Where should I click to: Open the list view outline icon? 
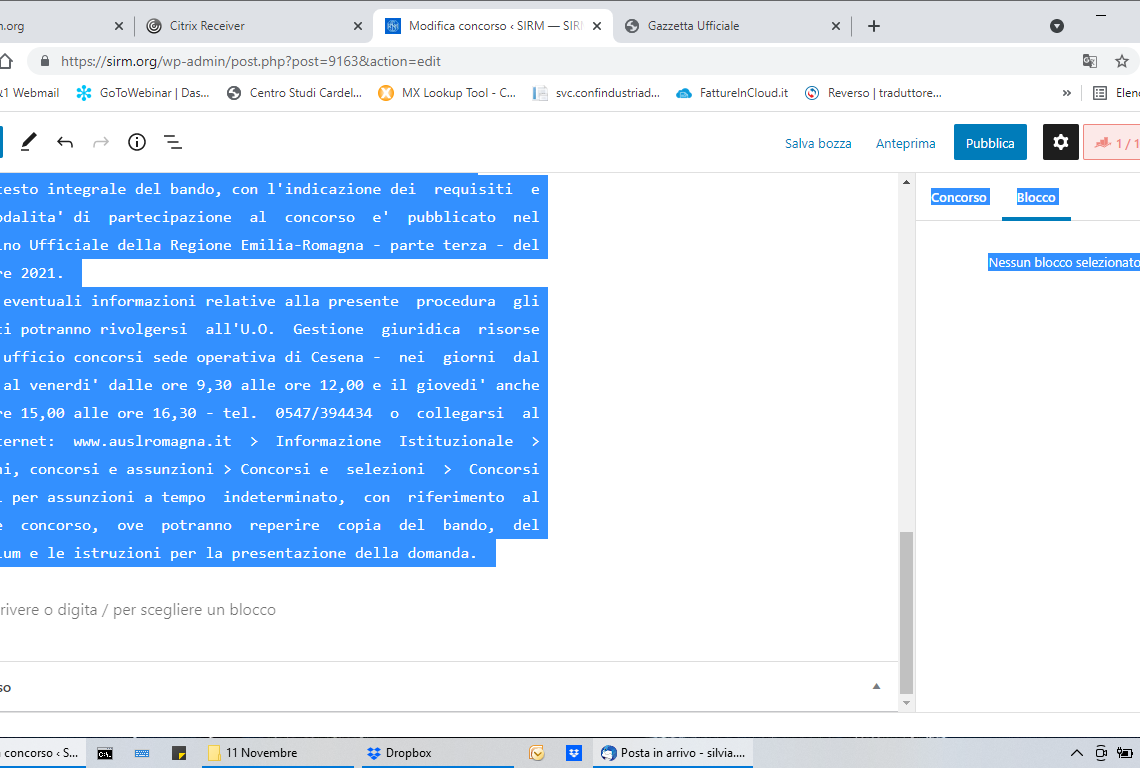pyautogui.click(x=173, y=142)
